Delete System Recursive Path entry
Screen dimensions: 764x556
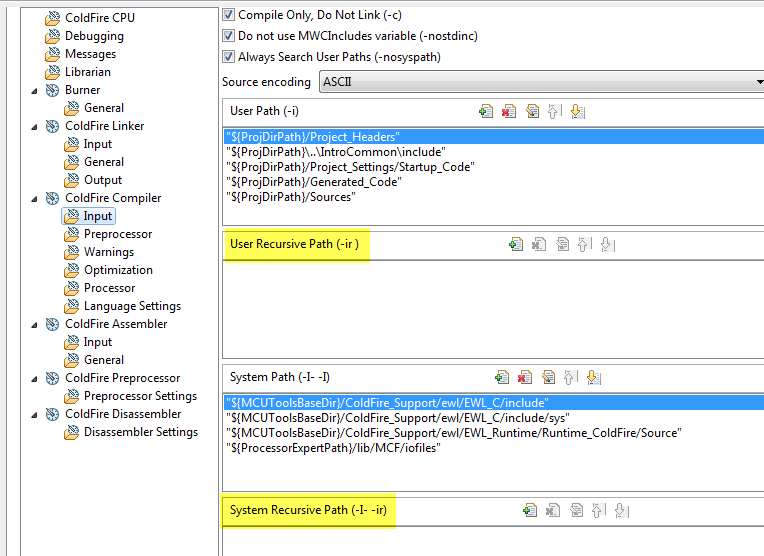click(553, 510)
